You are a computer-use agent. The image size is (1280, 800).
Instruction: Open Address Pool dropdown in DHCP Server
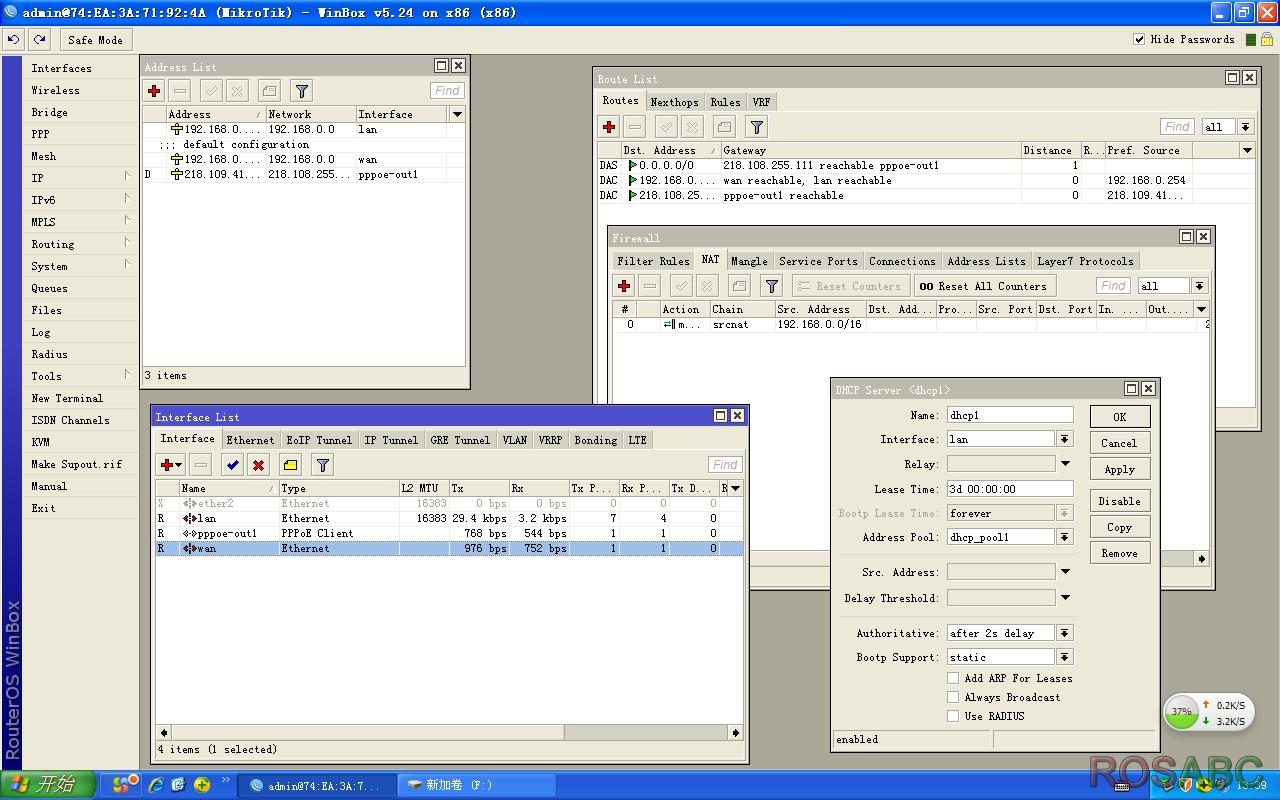(1065, 537)
